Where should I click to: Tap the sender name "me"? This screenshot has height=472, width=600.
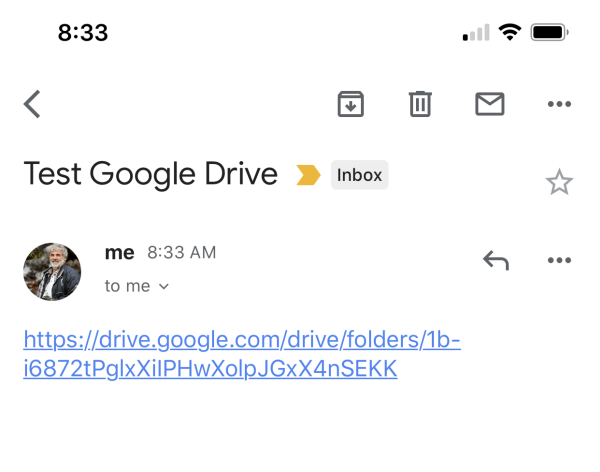coord(119,253)
